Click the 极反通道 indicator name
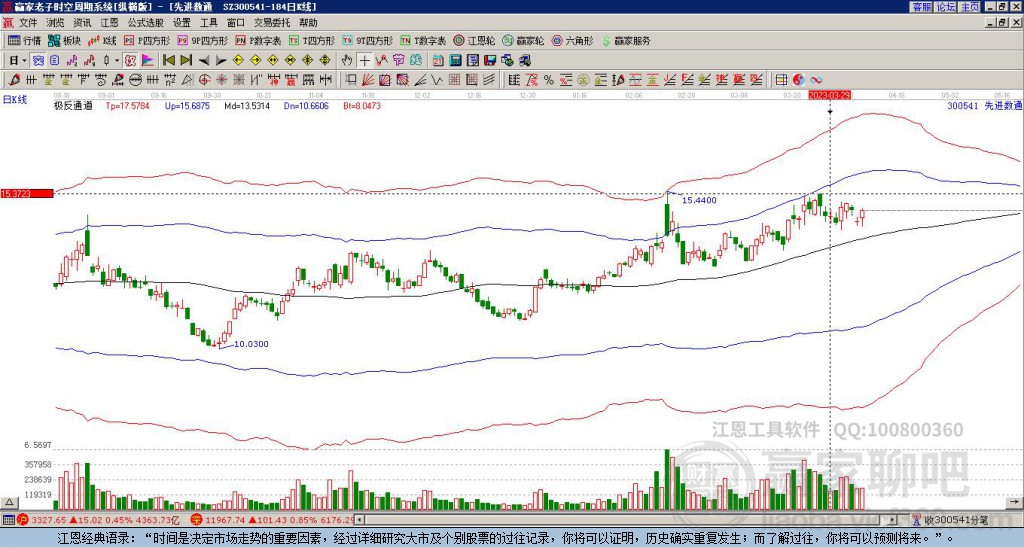The image size is (1024, 548). pyautogui.click(x=73, y=105)
